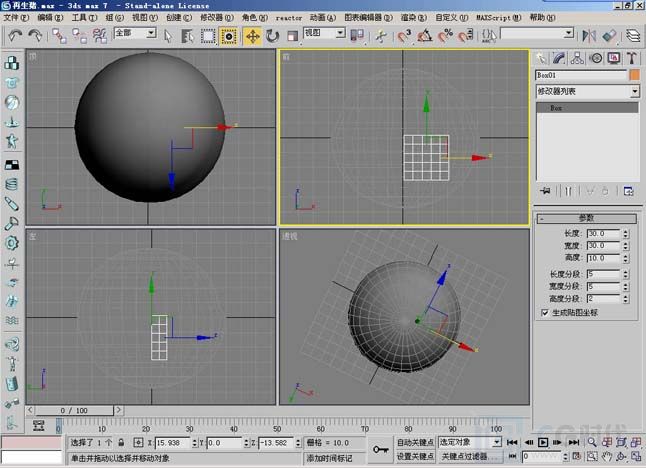Screen dimensions: 646x468
Task: Click the Undo arrow icon
Action: coord(15,36)
